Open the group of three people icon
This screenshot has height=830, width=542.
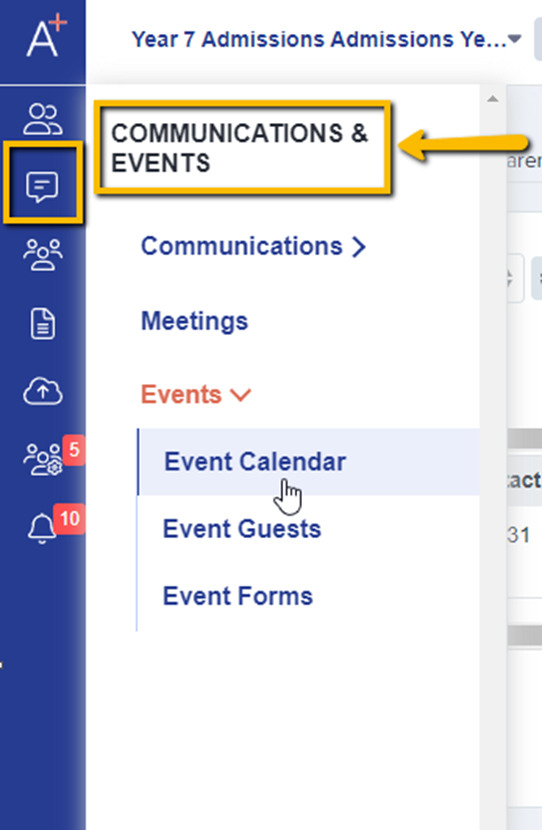point(42,255)
